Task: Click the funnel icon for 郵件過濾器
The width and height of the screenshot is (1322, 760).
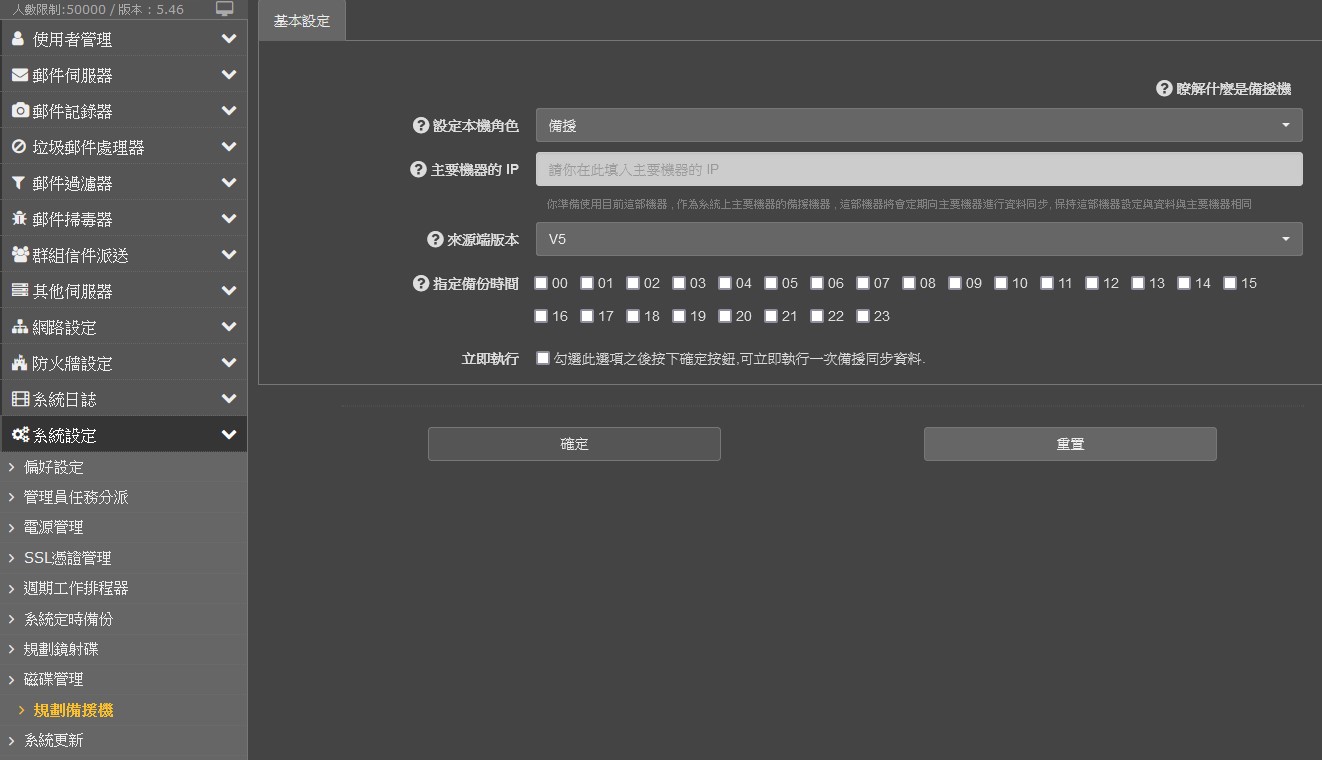Action: (18, 183)
